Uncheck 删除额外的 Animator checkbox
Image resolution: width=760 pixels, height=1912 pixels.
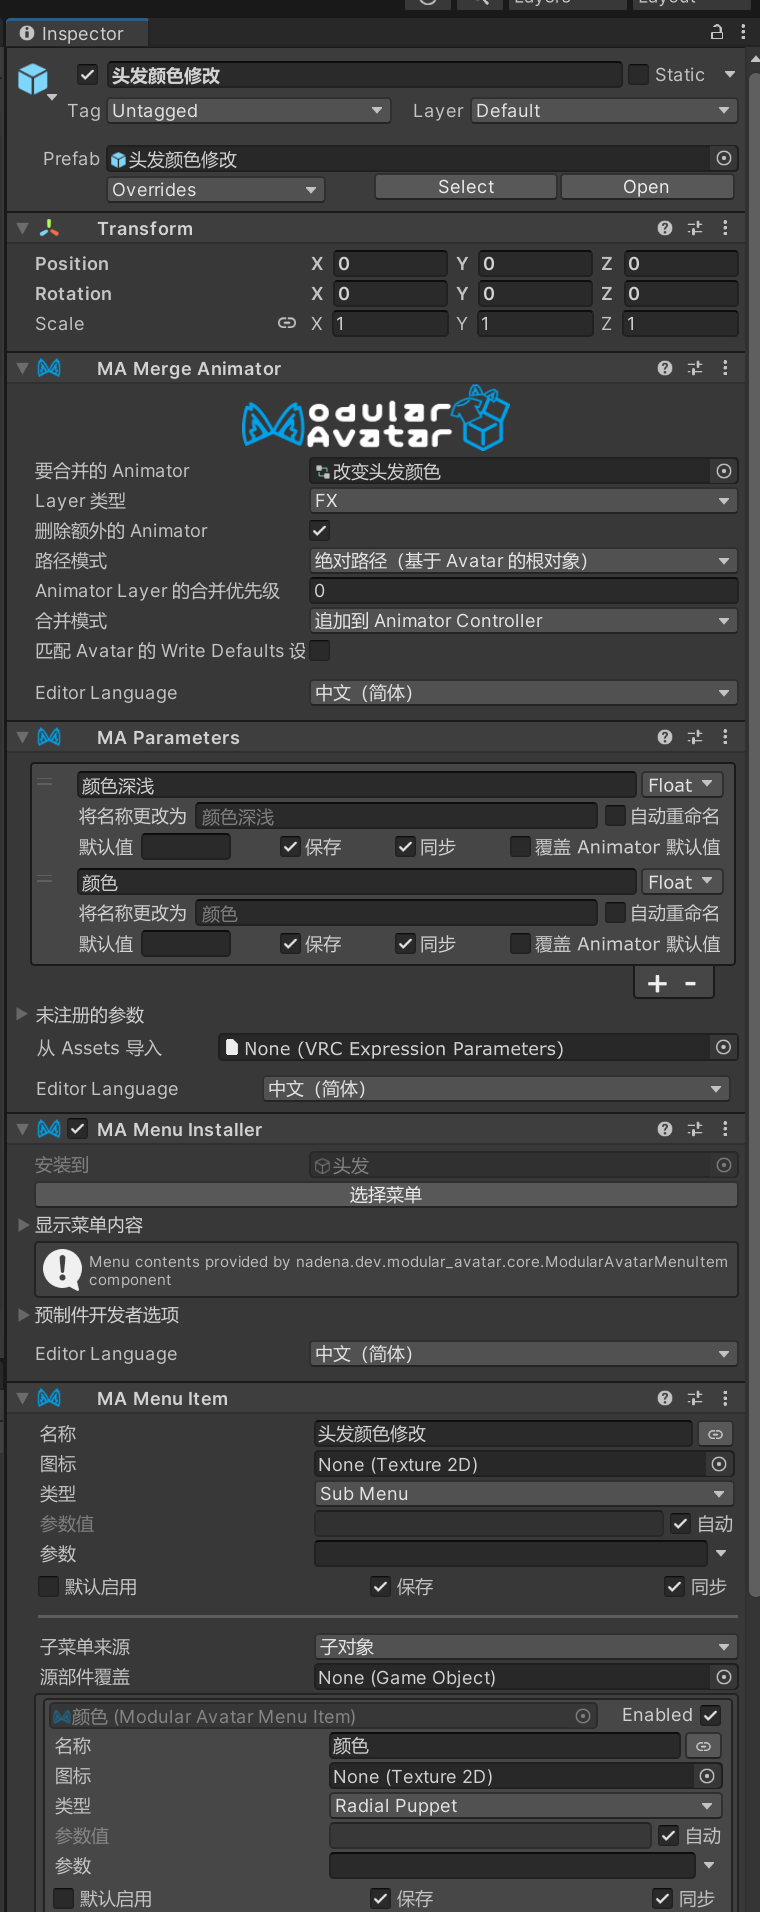[x=320, y=531]
